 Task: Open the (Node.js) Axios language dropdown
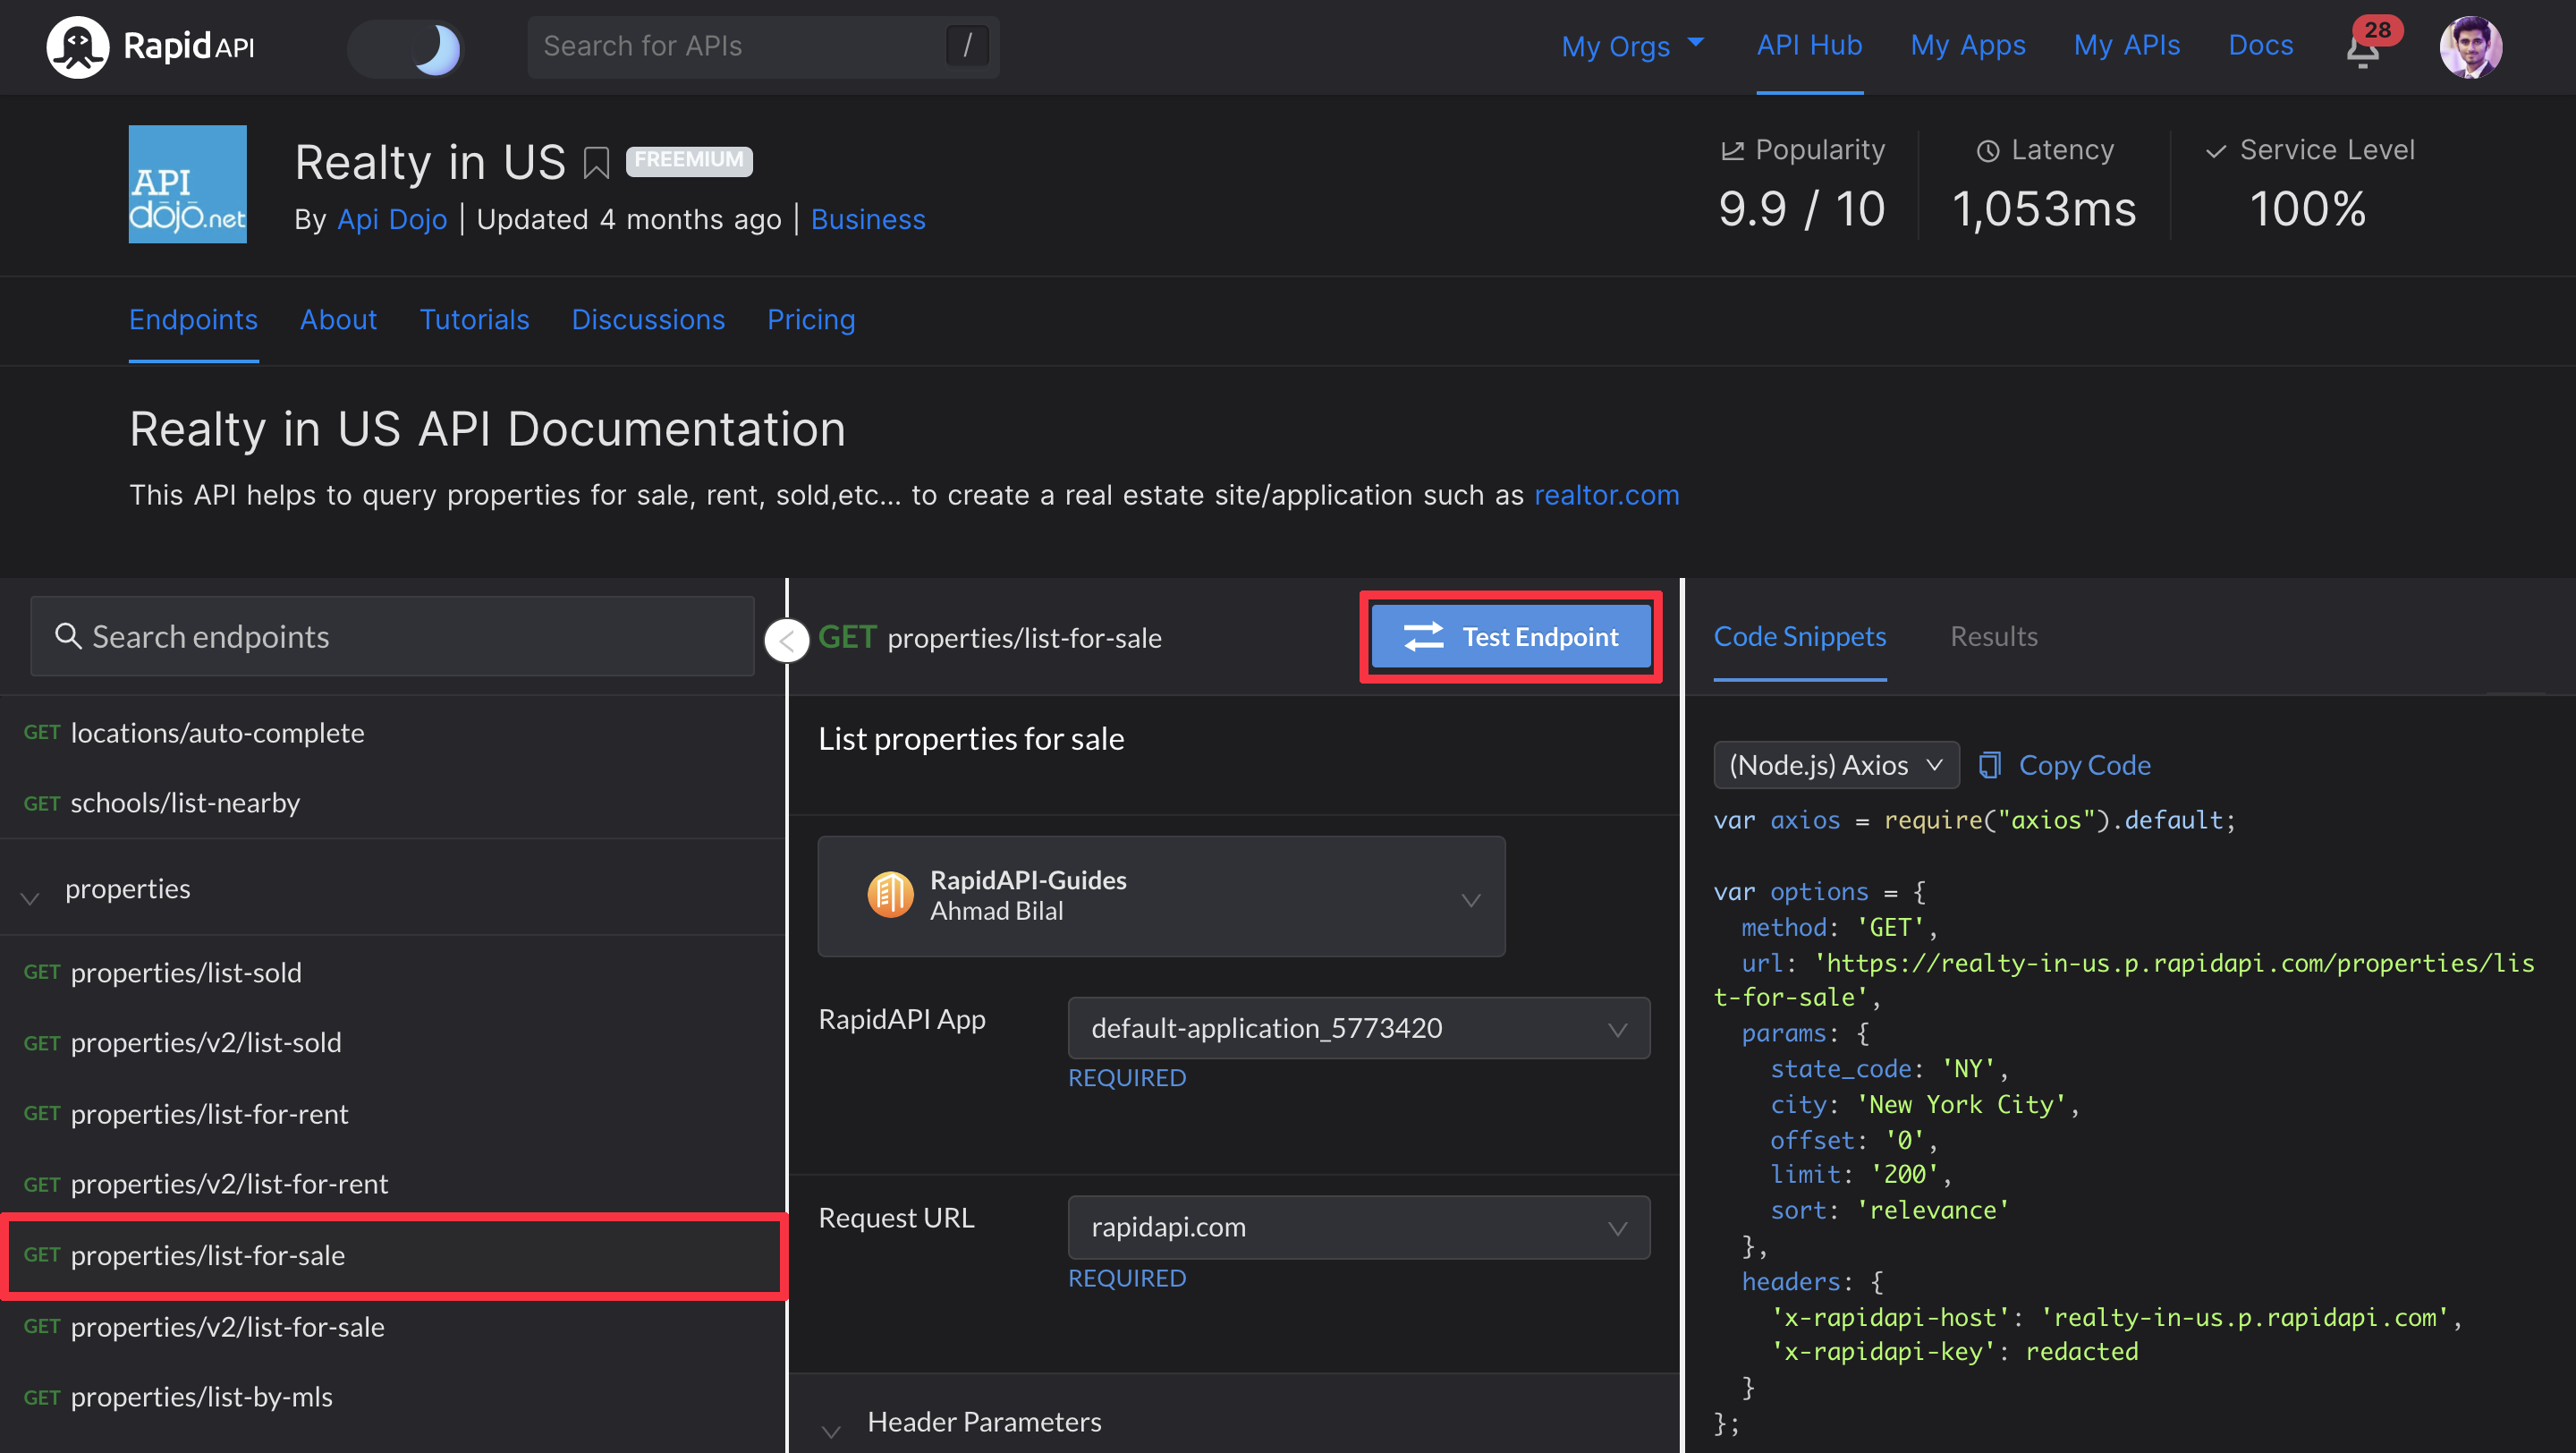point(1835,765)
